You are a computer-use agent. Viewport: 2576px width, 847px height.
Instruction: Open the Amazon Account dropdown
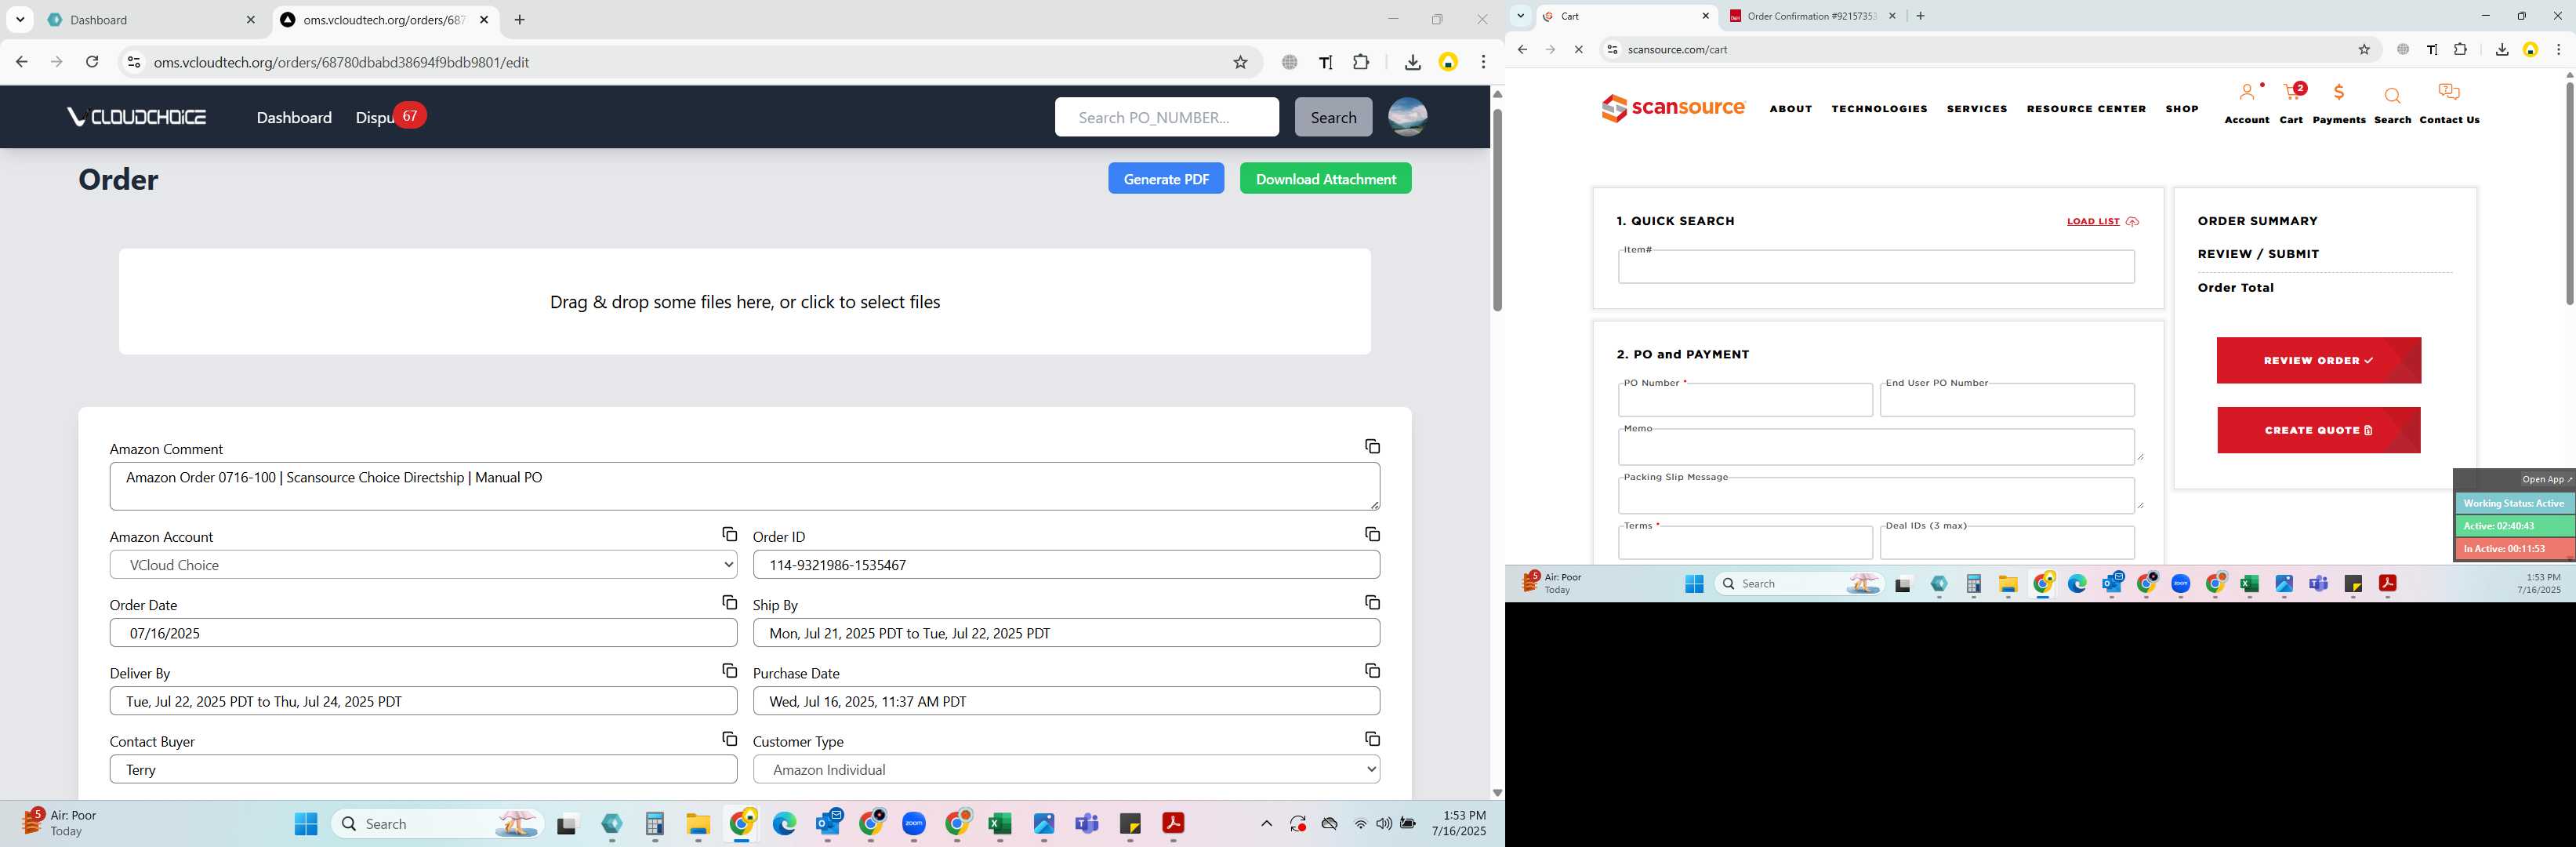tap(423, 565)
